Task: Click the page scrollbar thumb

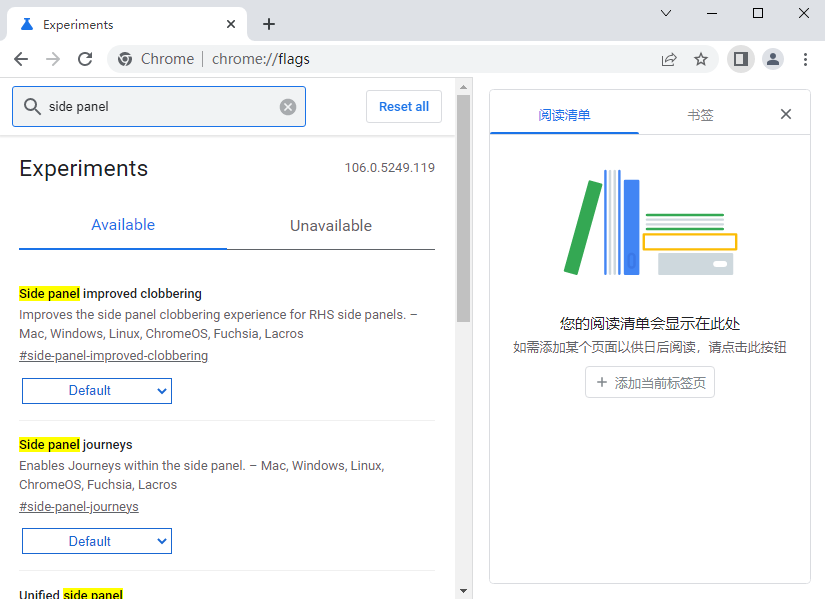Action: (x=463, y=208)
